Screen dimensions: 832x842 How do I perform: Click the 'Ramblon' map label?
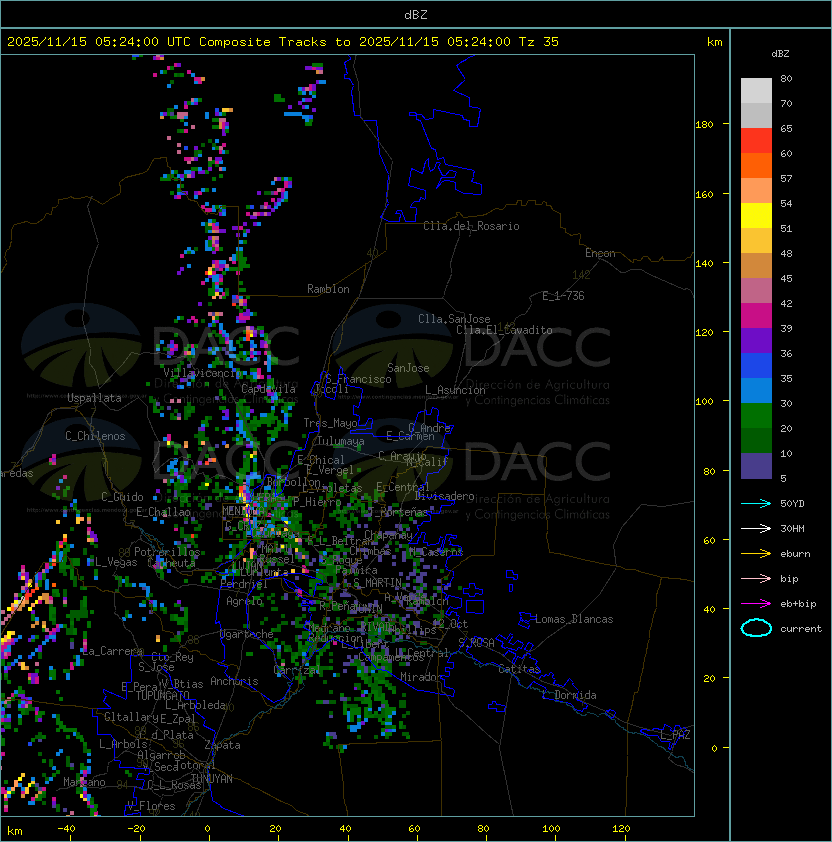328,289
